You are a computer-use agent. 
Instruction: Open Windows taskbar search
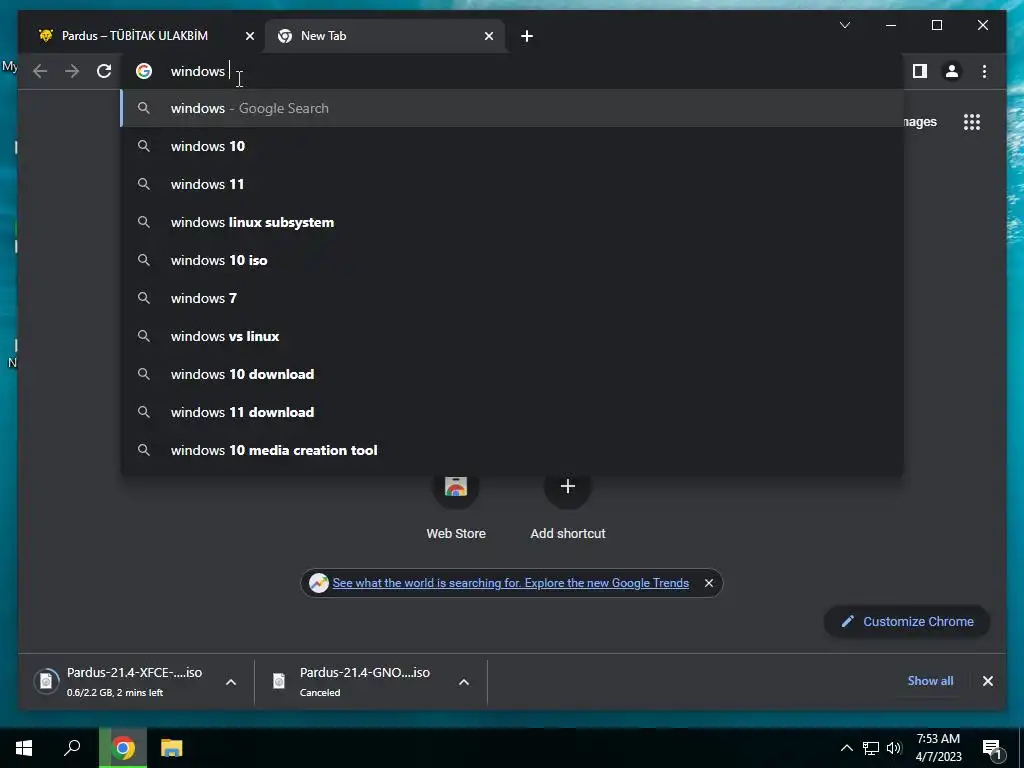(72, 748)
